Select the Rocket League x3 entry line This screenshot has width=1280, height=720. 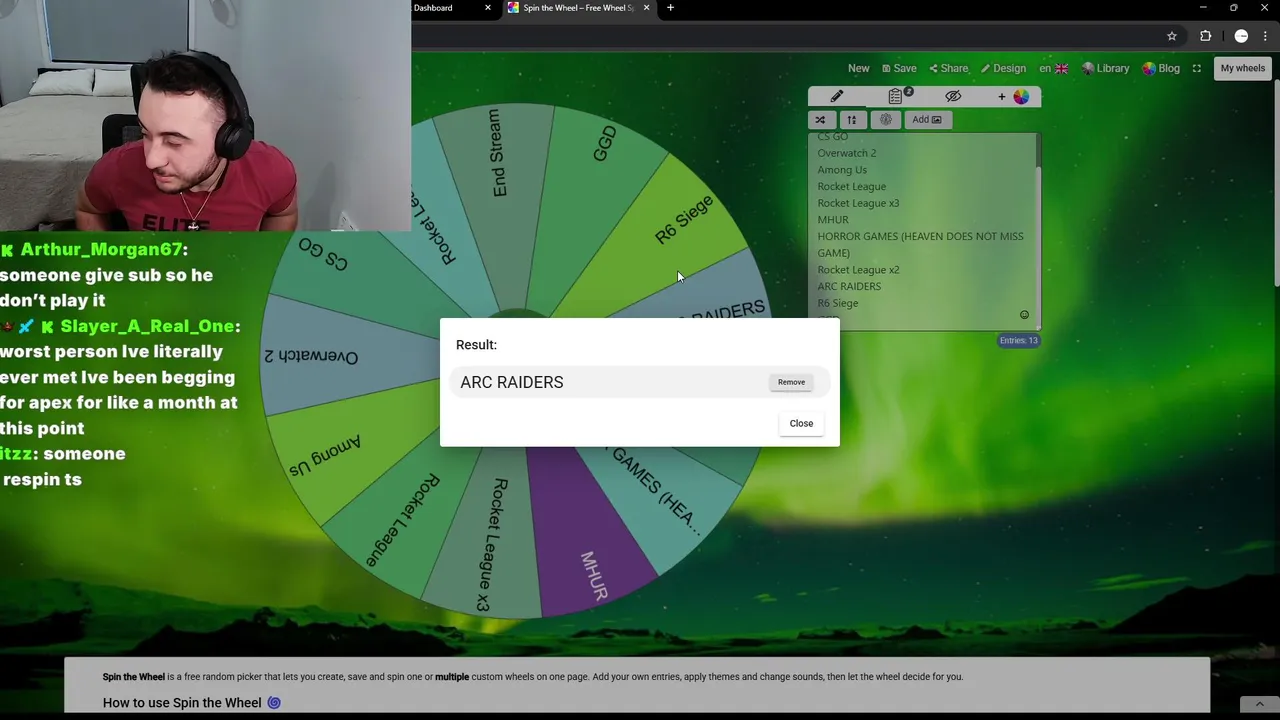coord(858,203)
